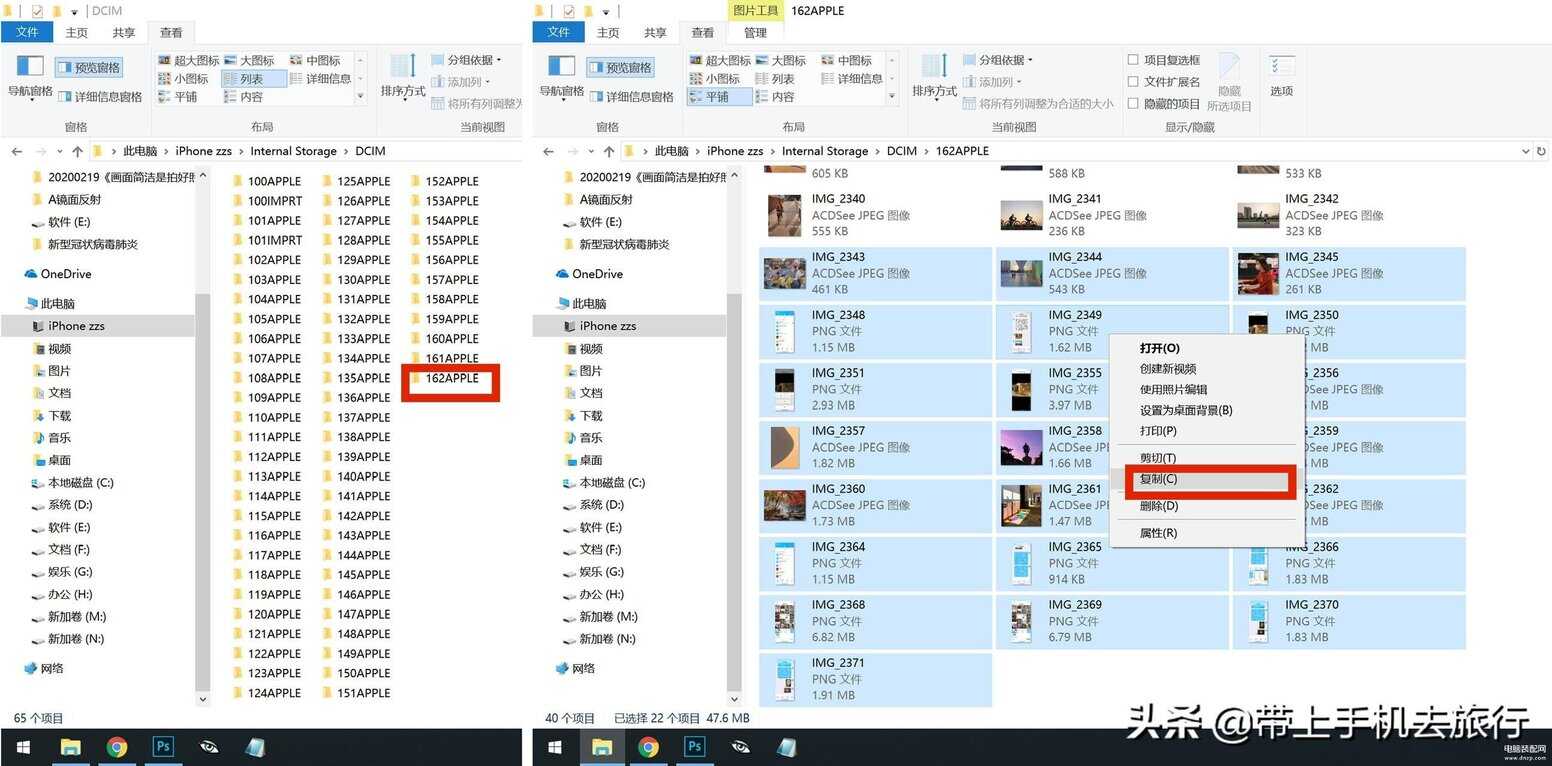Switch 162APPLE window to Extra large icons
This screenshot has height=766, width=1552.
[721, 61]
